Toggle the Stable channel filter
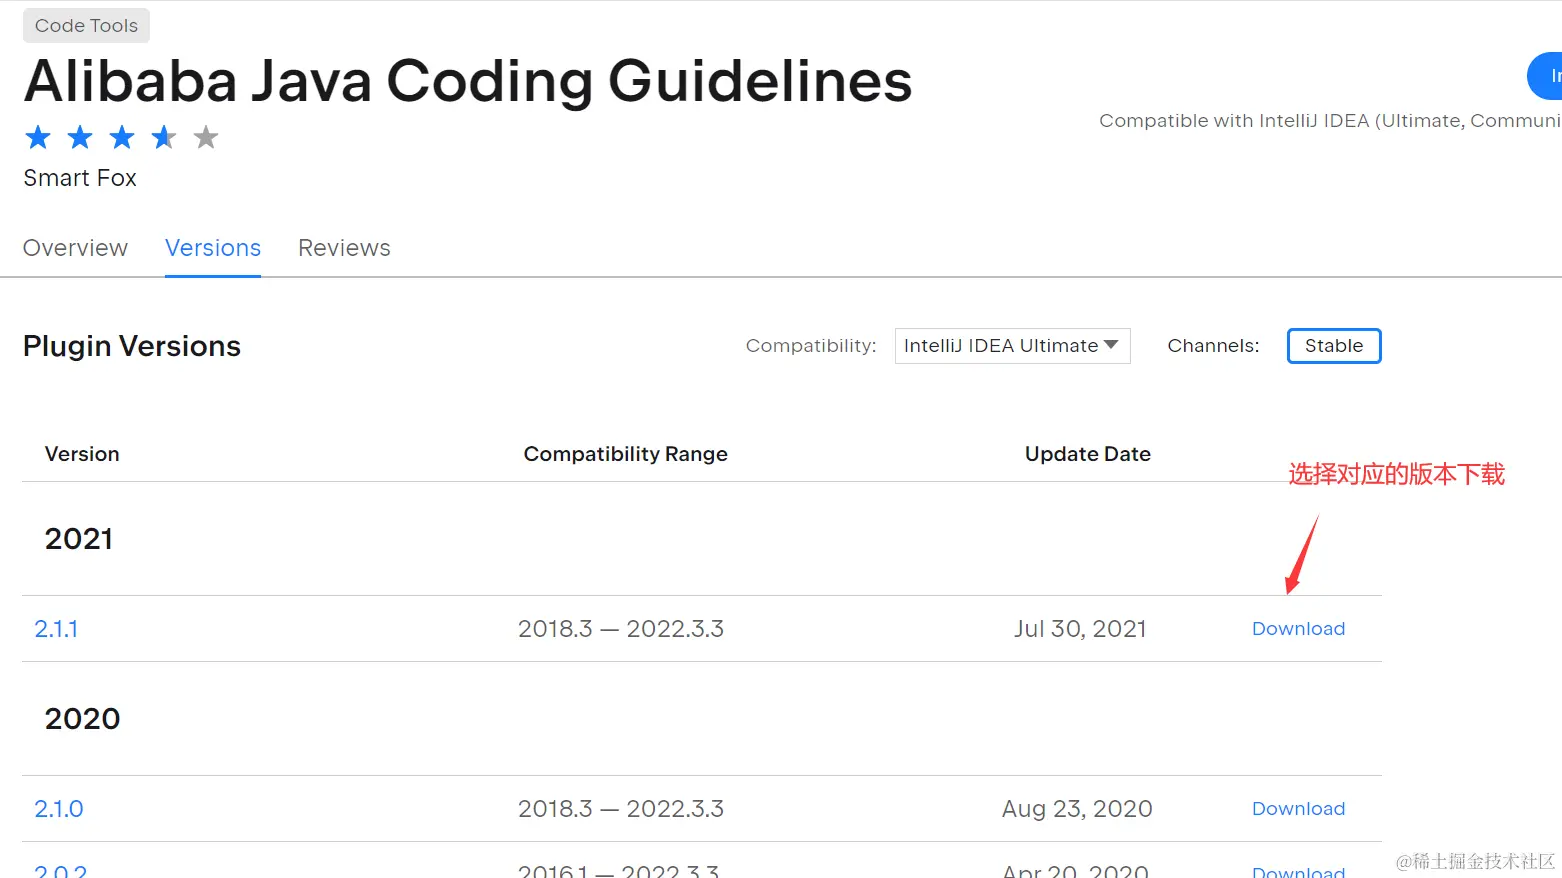 point(1333,346)
